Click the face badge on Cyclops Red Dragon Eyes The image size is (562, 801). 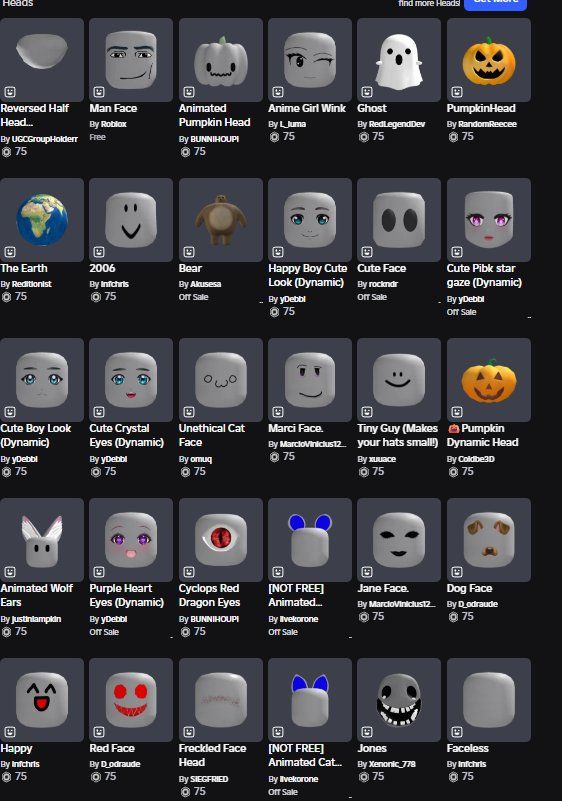[x=189, y=572]
